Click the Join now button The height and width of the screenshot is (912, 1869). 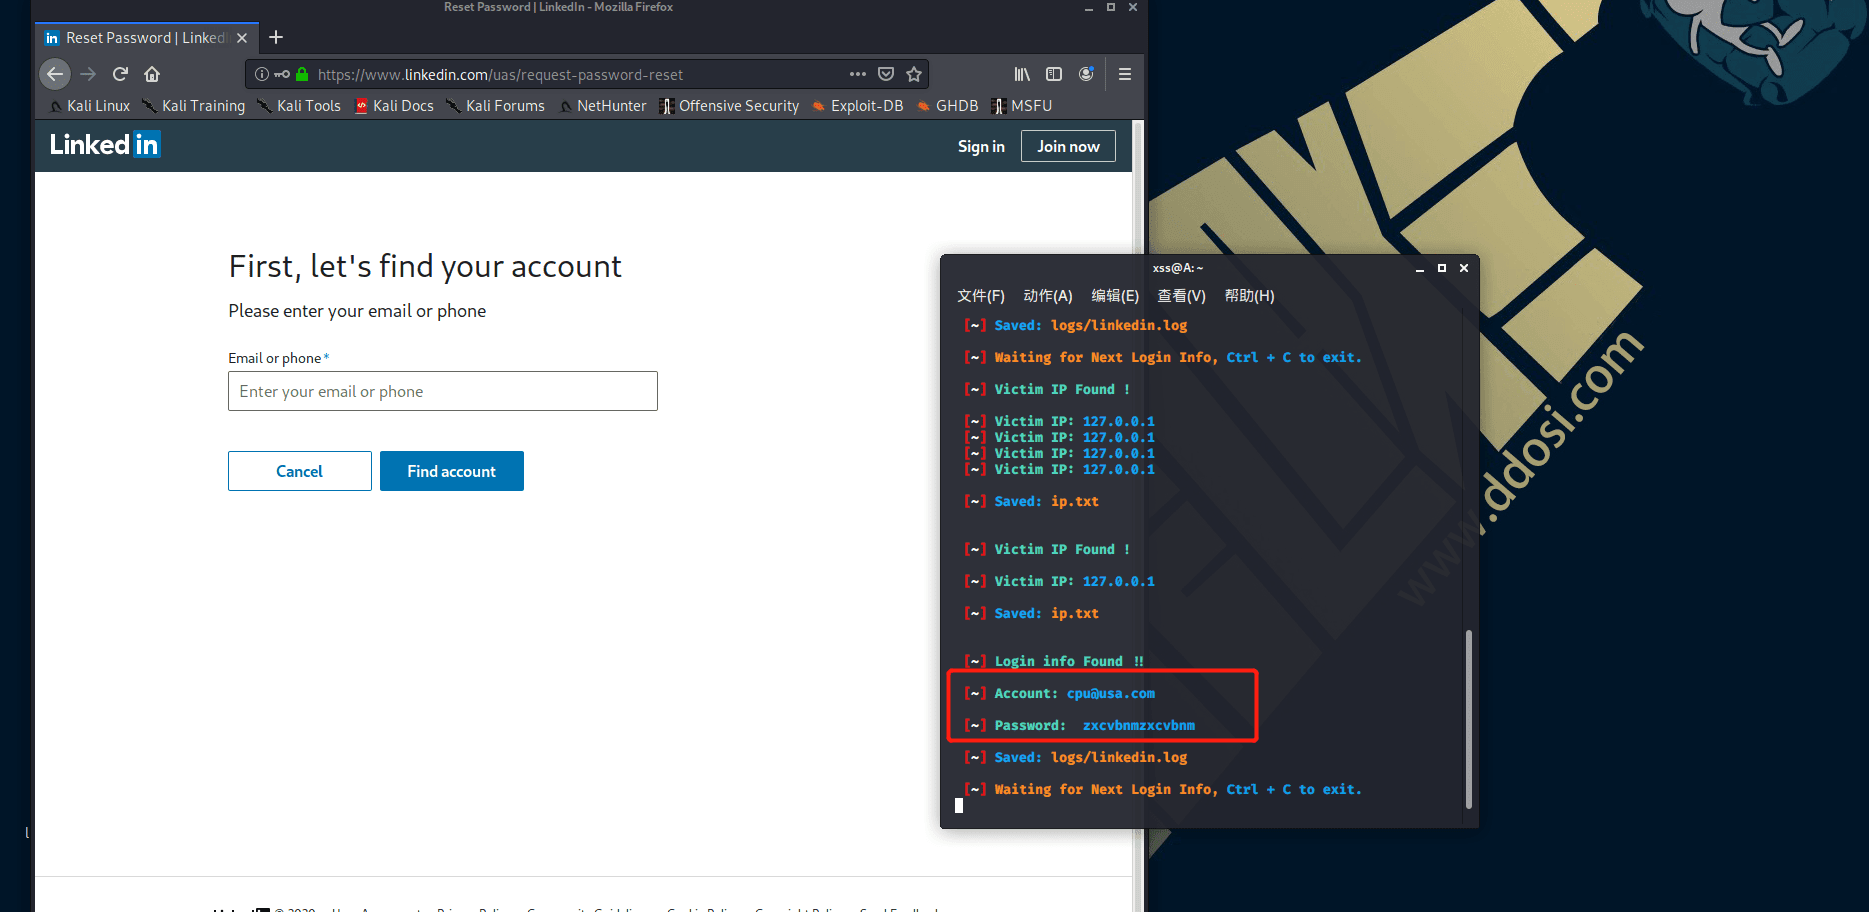[x=1068, y=146]
